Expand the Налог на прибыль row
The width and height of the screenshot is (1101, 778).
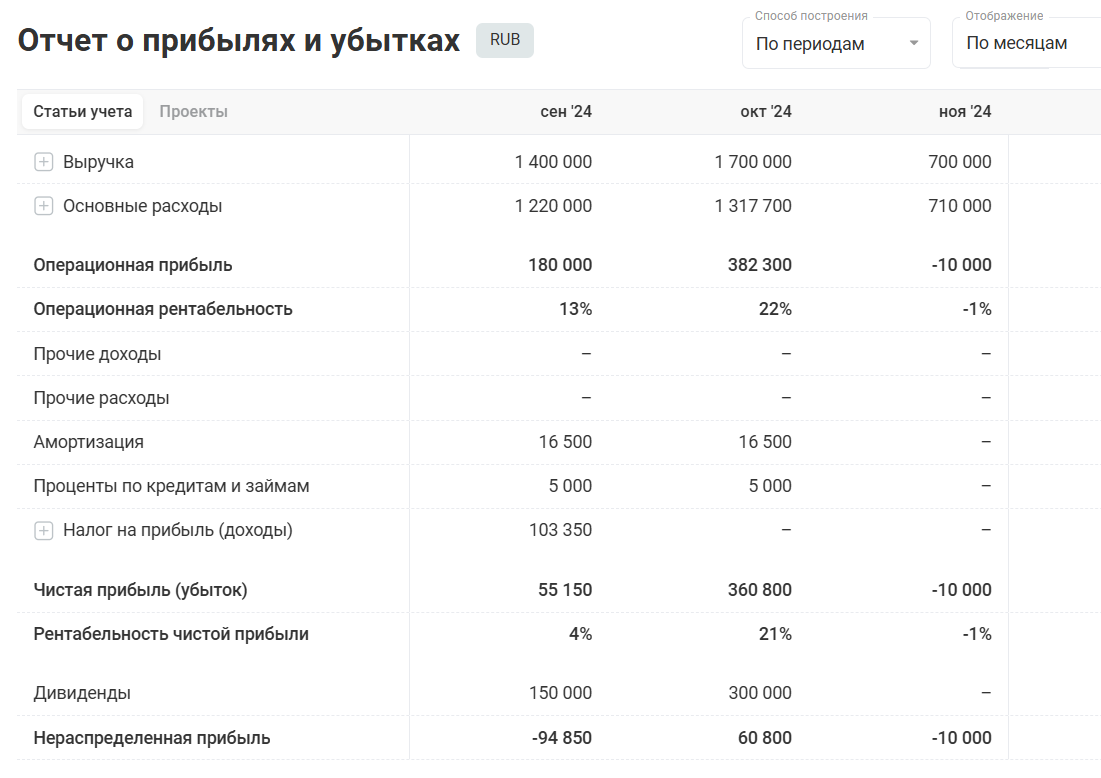pos(43,531)
